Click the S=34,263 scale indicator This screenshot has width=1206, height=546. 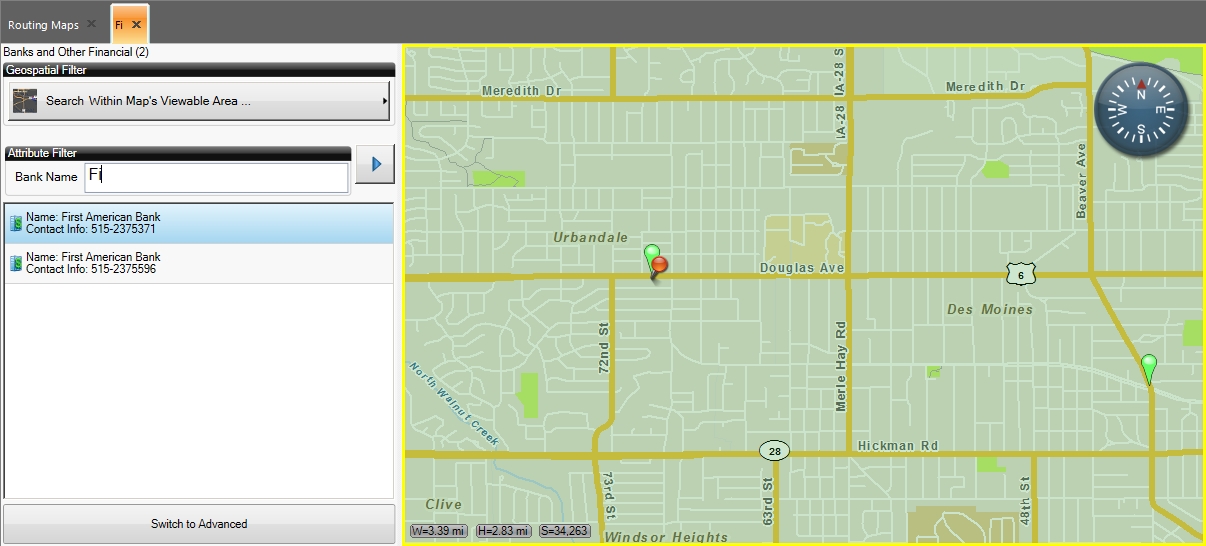click(564, 531)
